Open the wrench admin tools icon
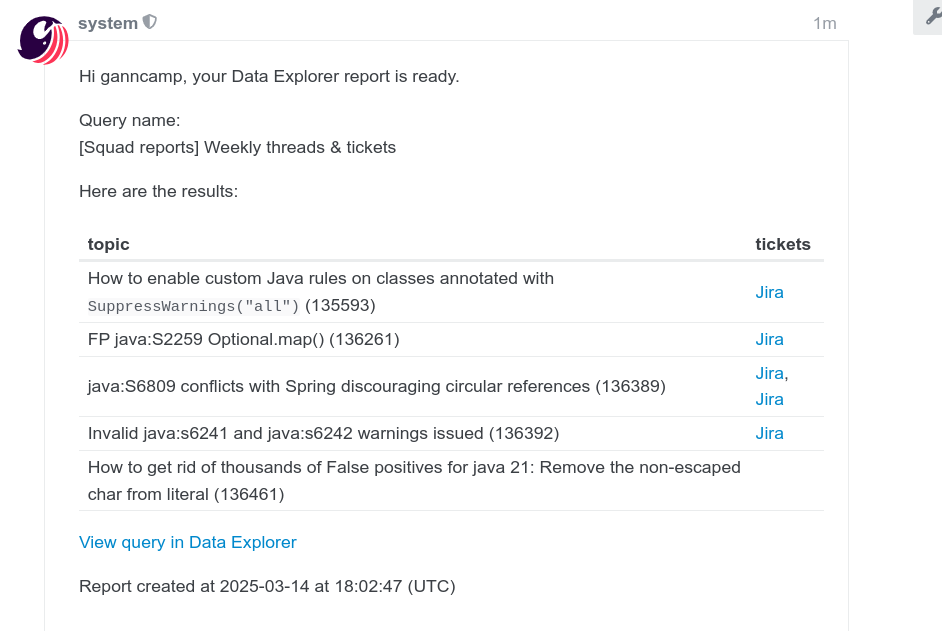Screen dimensions: 942x631 point(932,17)
